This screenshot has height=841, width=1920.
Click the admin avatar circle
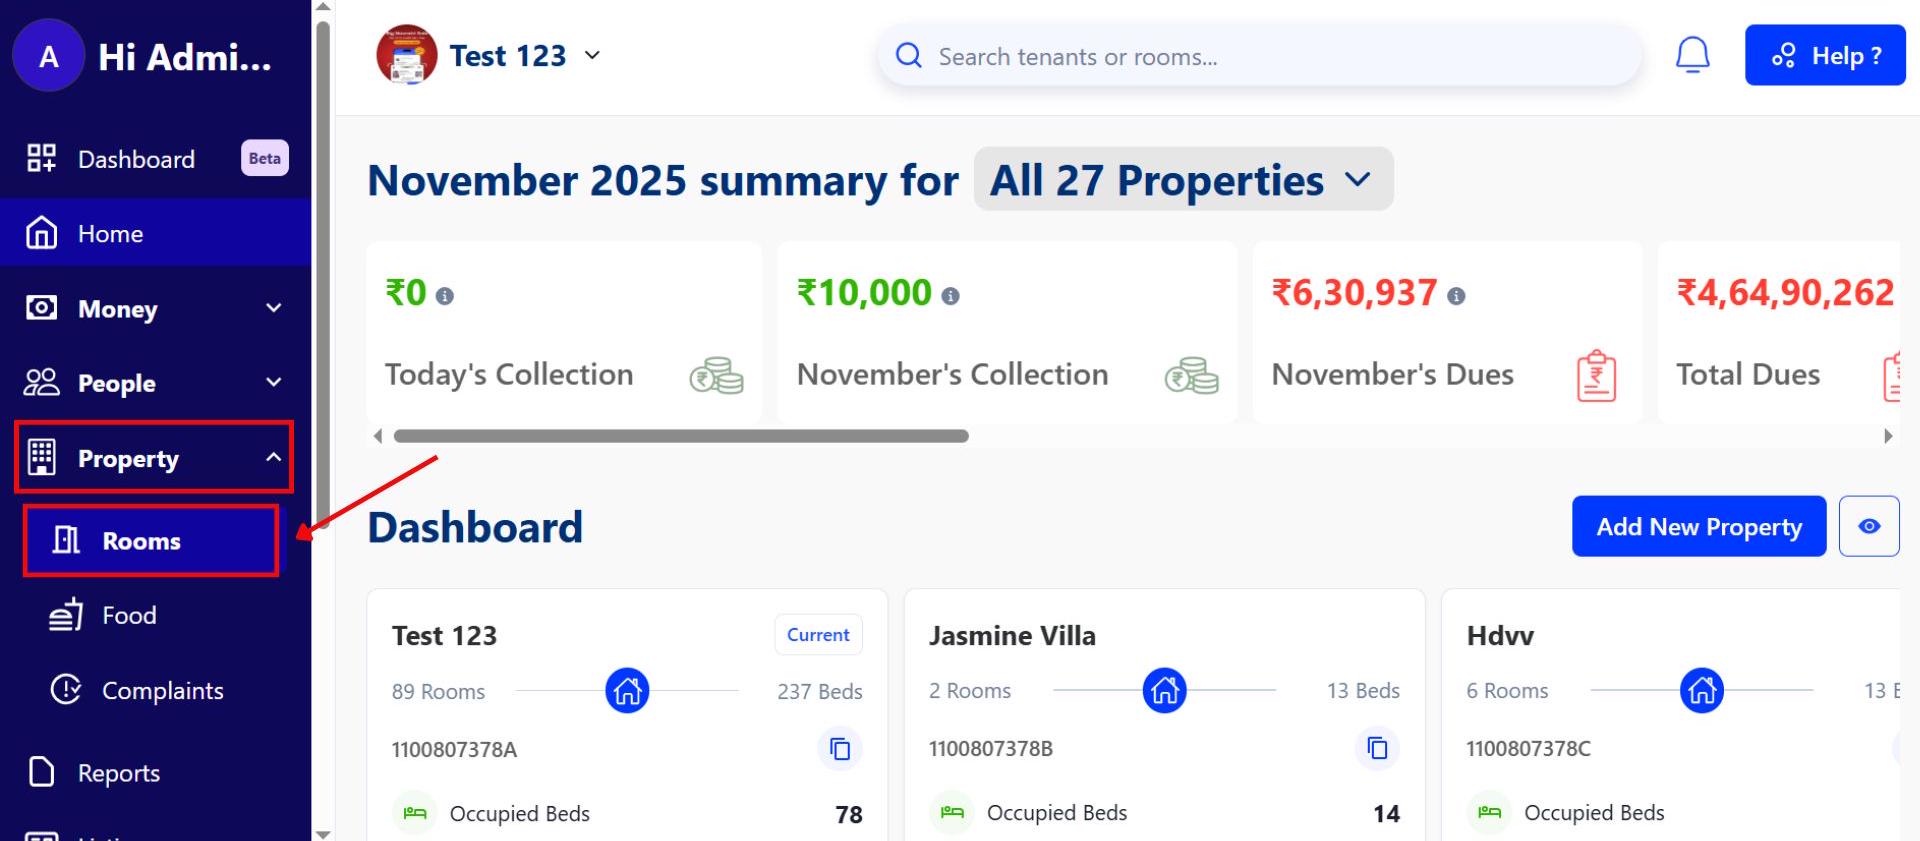[x=48, y=57]
